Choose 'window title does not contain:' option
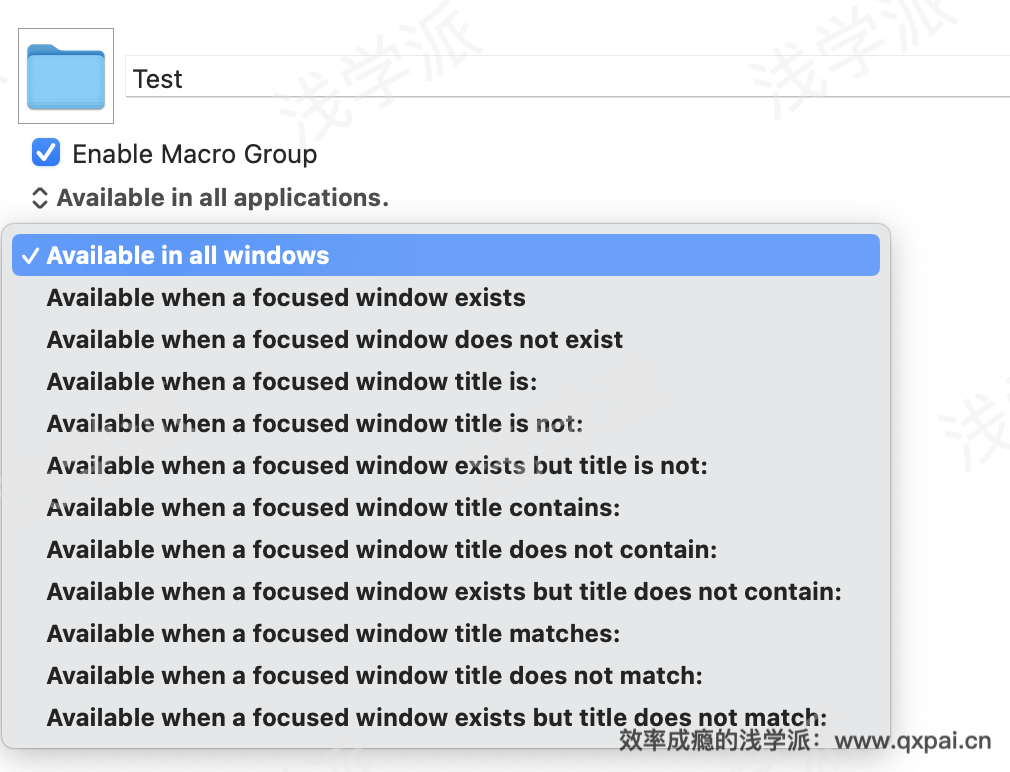 pos(382,549)
